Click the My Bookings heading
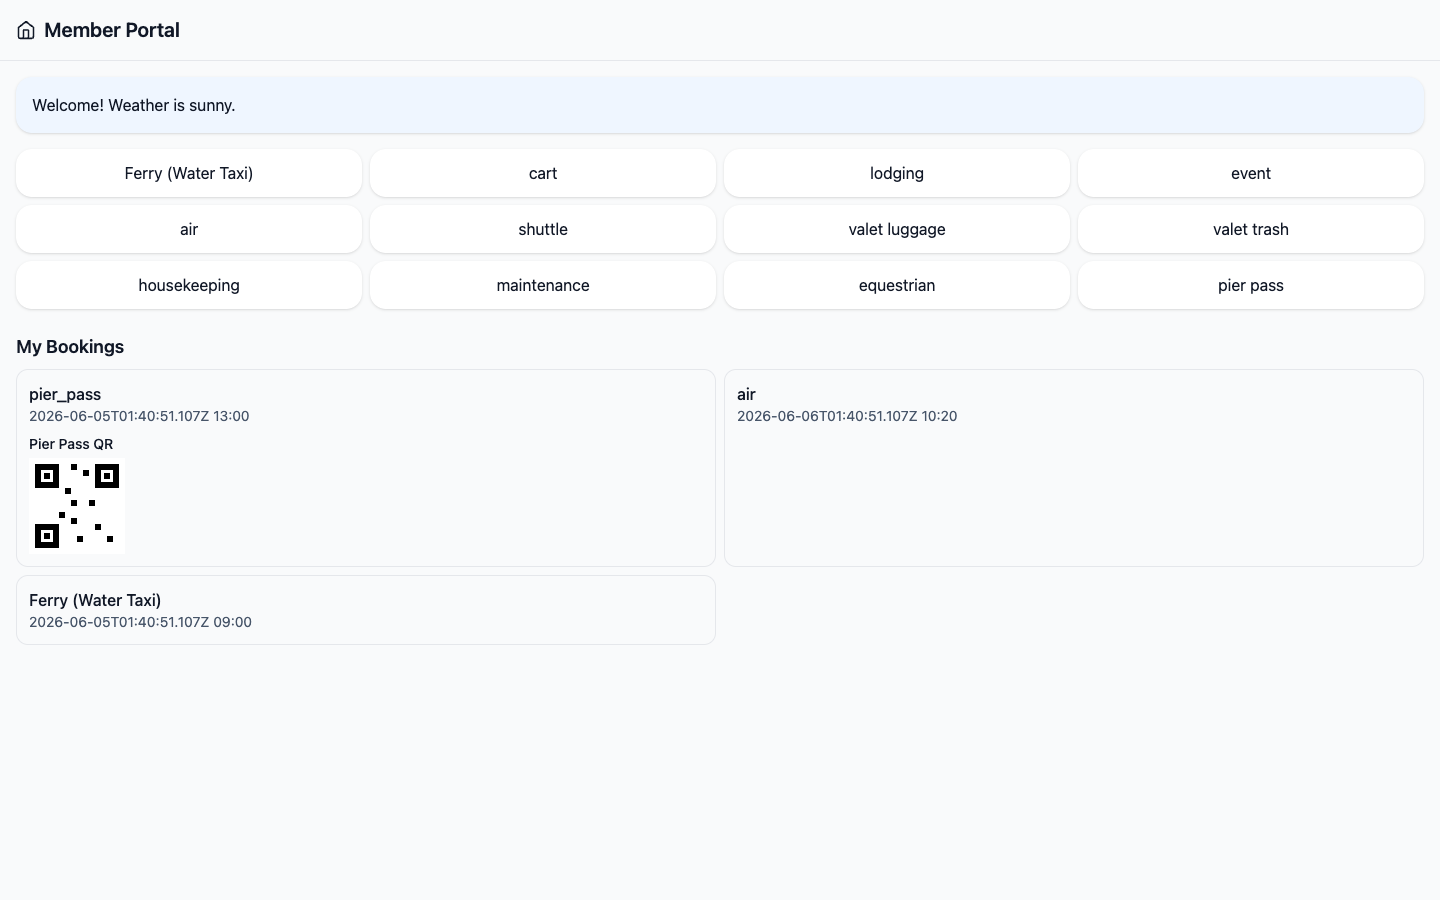Screen dimensions: 1440x900 click(70, 347)
